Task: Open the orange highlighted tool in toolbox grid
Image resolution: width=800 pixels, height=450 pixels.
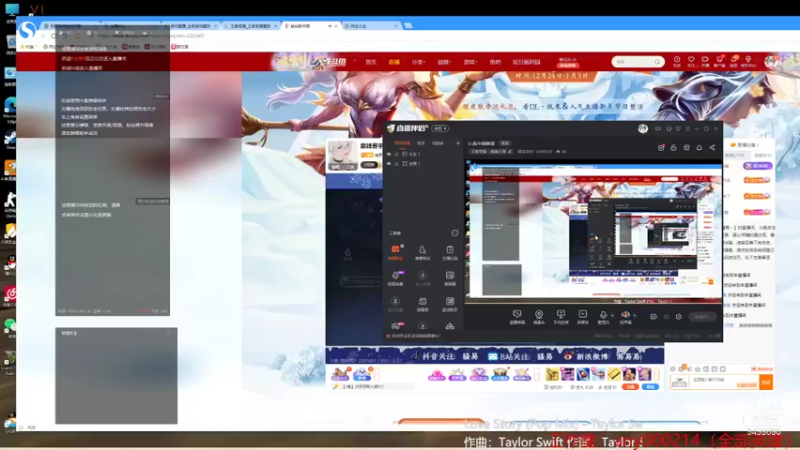Action: coord(395,252)
